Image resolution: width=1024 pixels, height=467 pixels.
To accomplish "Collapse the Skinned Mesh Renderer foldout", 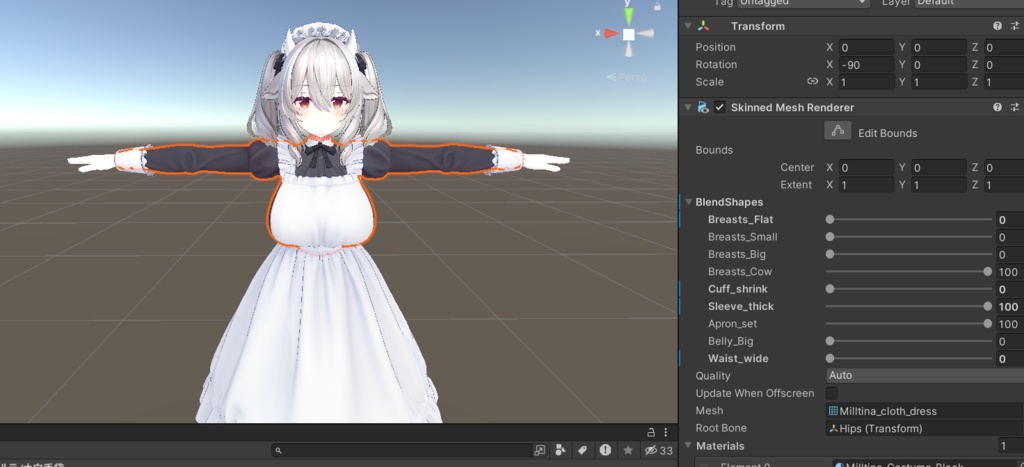I will pyautogui.click(x=688, y=107).
